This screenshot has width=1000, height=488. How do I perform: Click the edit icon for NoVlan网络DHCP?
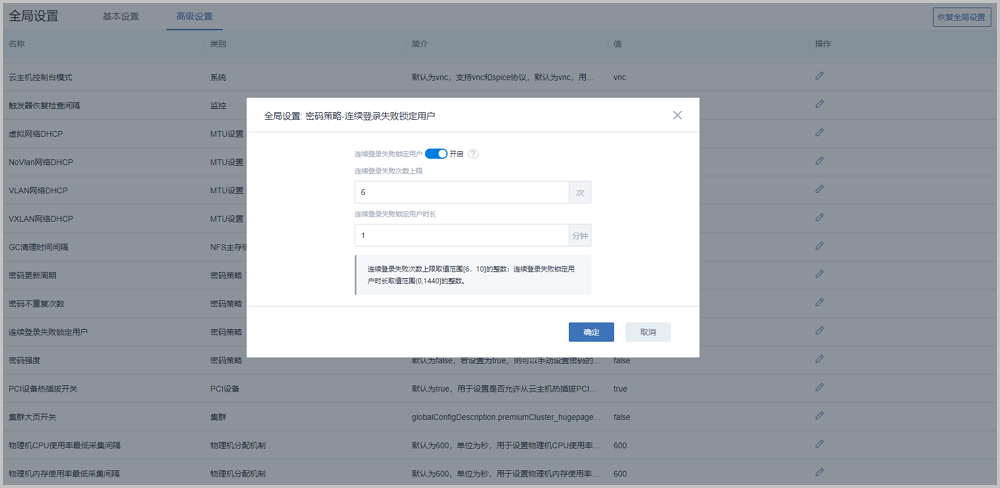point(819,161)
